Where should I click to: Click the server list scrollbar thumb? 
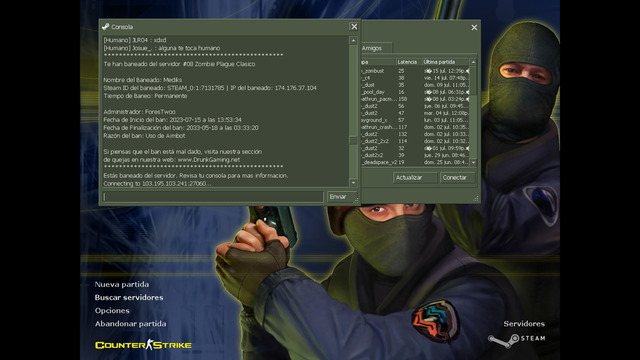click(x=473, y=80)
